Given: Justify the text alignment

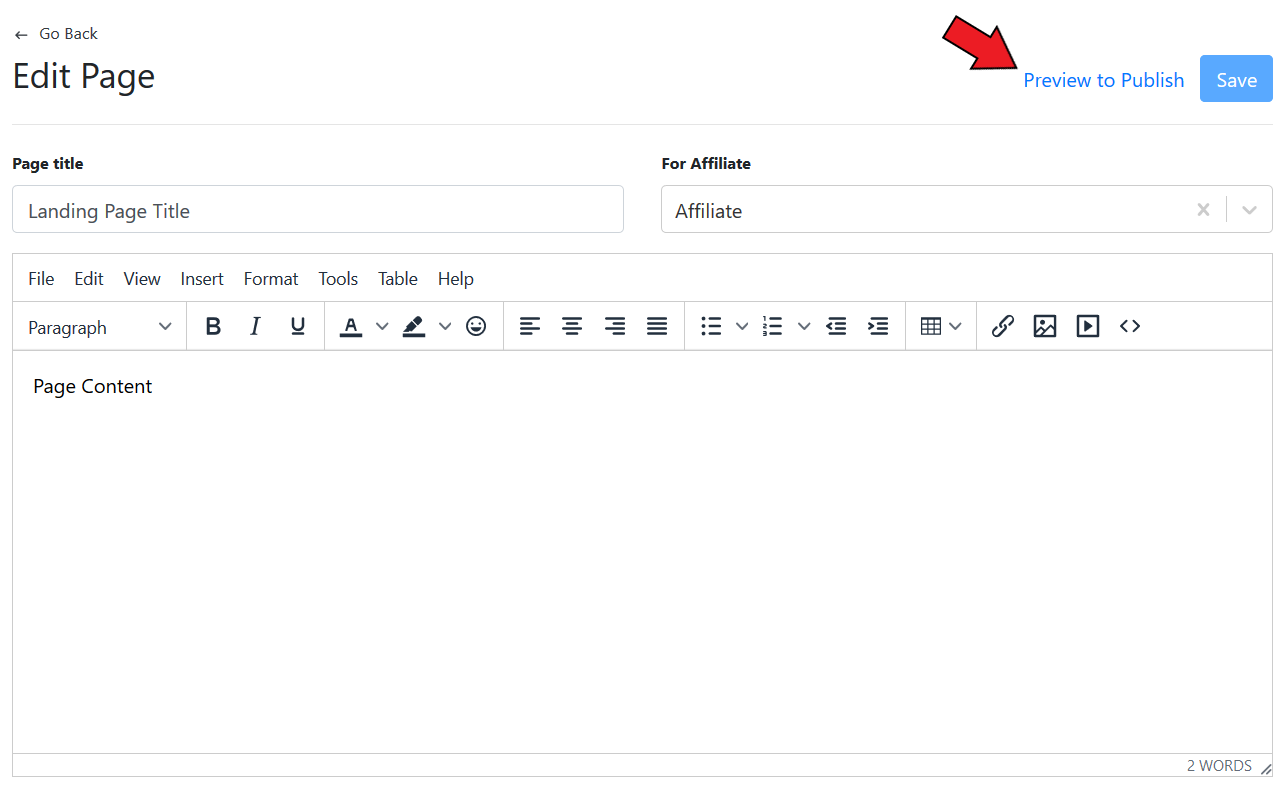Looking at the screenshot, I should [x=657, y=326].
